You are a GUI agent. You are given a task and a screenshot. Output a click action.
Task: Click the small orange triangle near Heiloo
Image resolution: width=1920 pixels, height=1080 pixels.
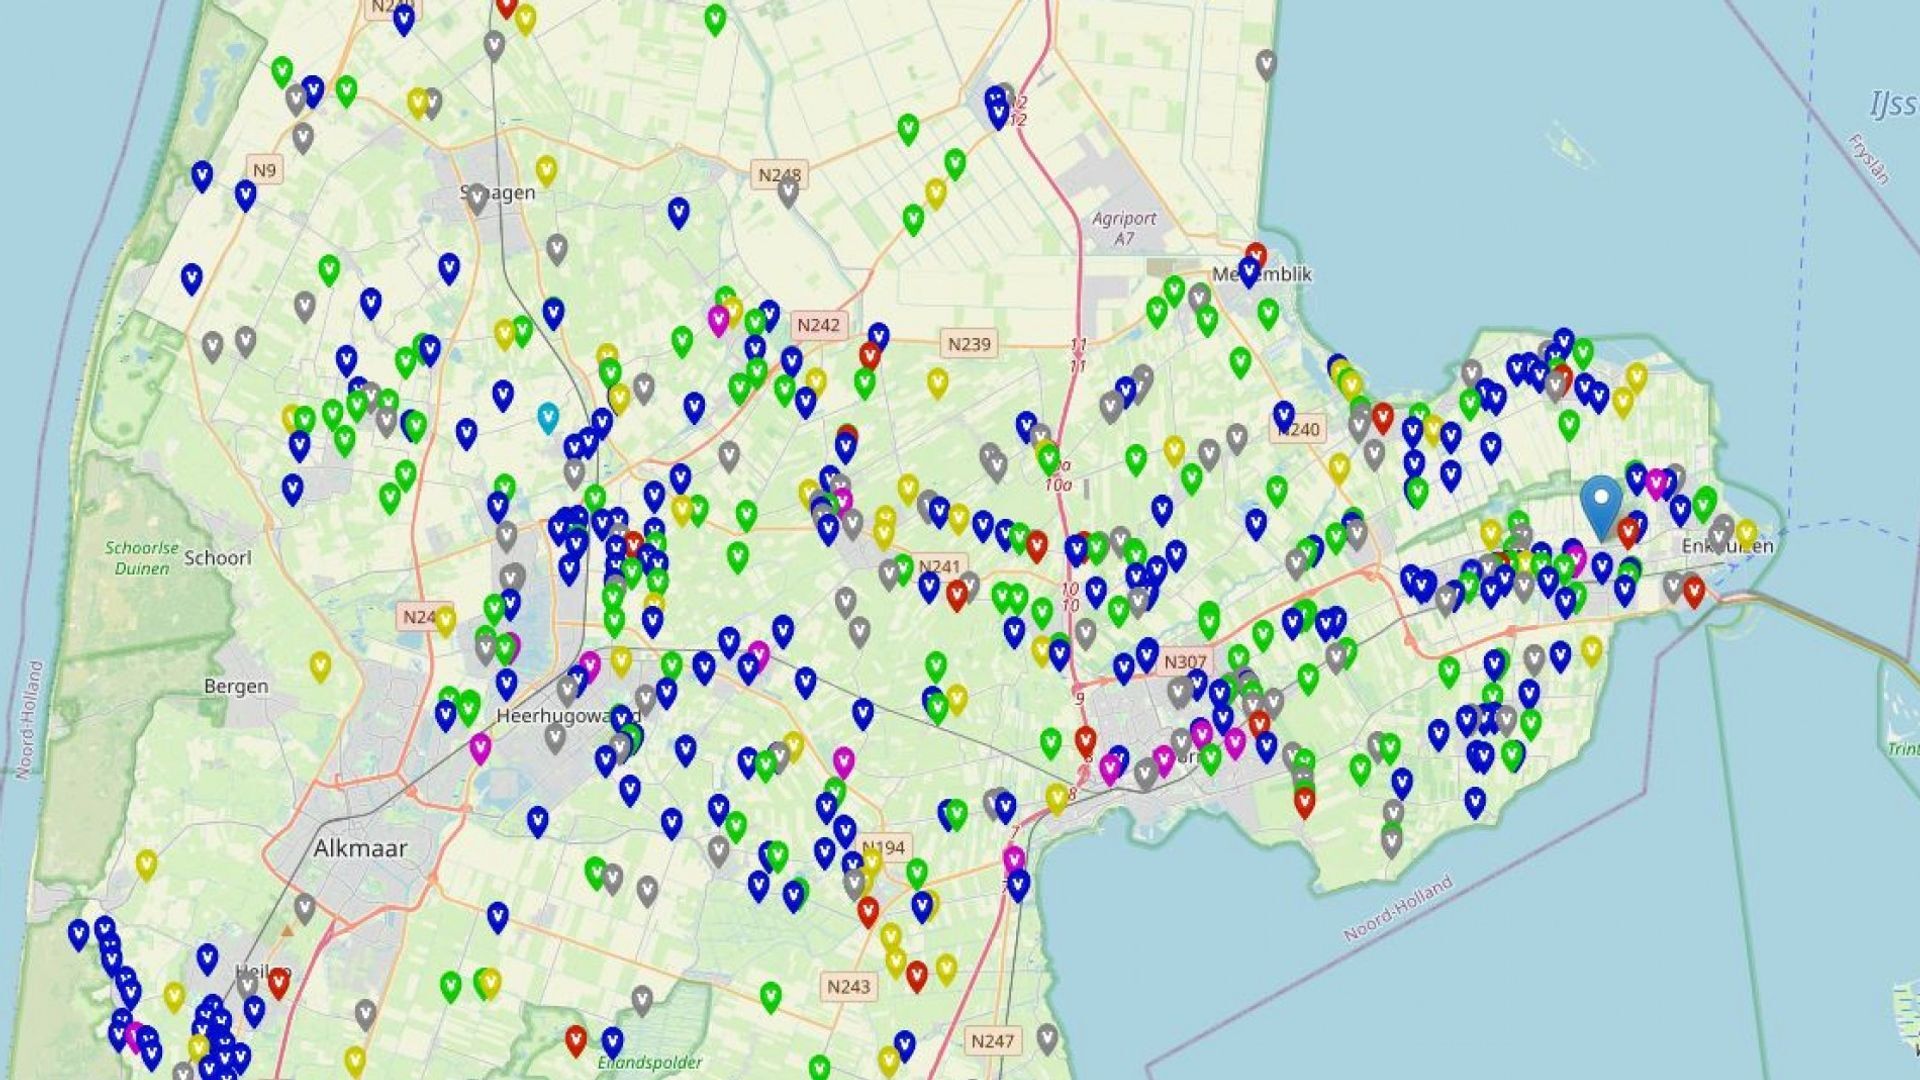288,931
